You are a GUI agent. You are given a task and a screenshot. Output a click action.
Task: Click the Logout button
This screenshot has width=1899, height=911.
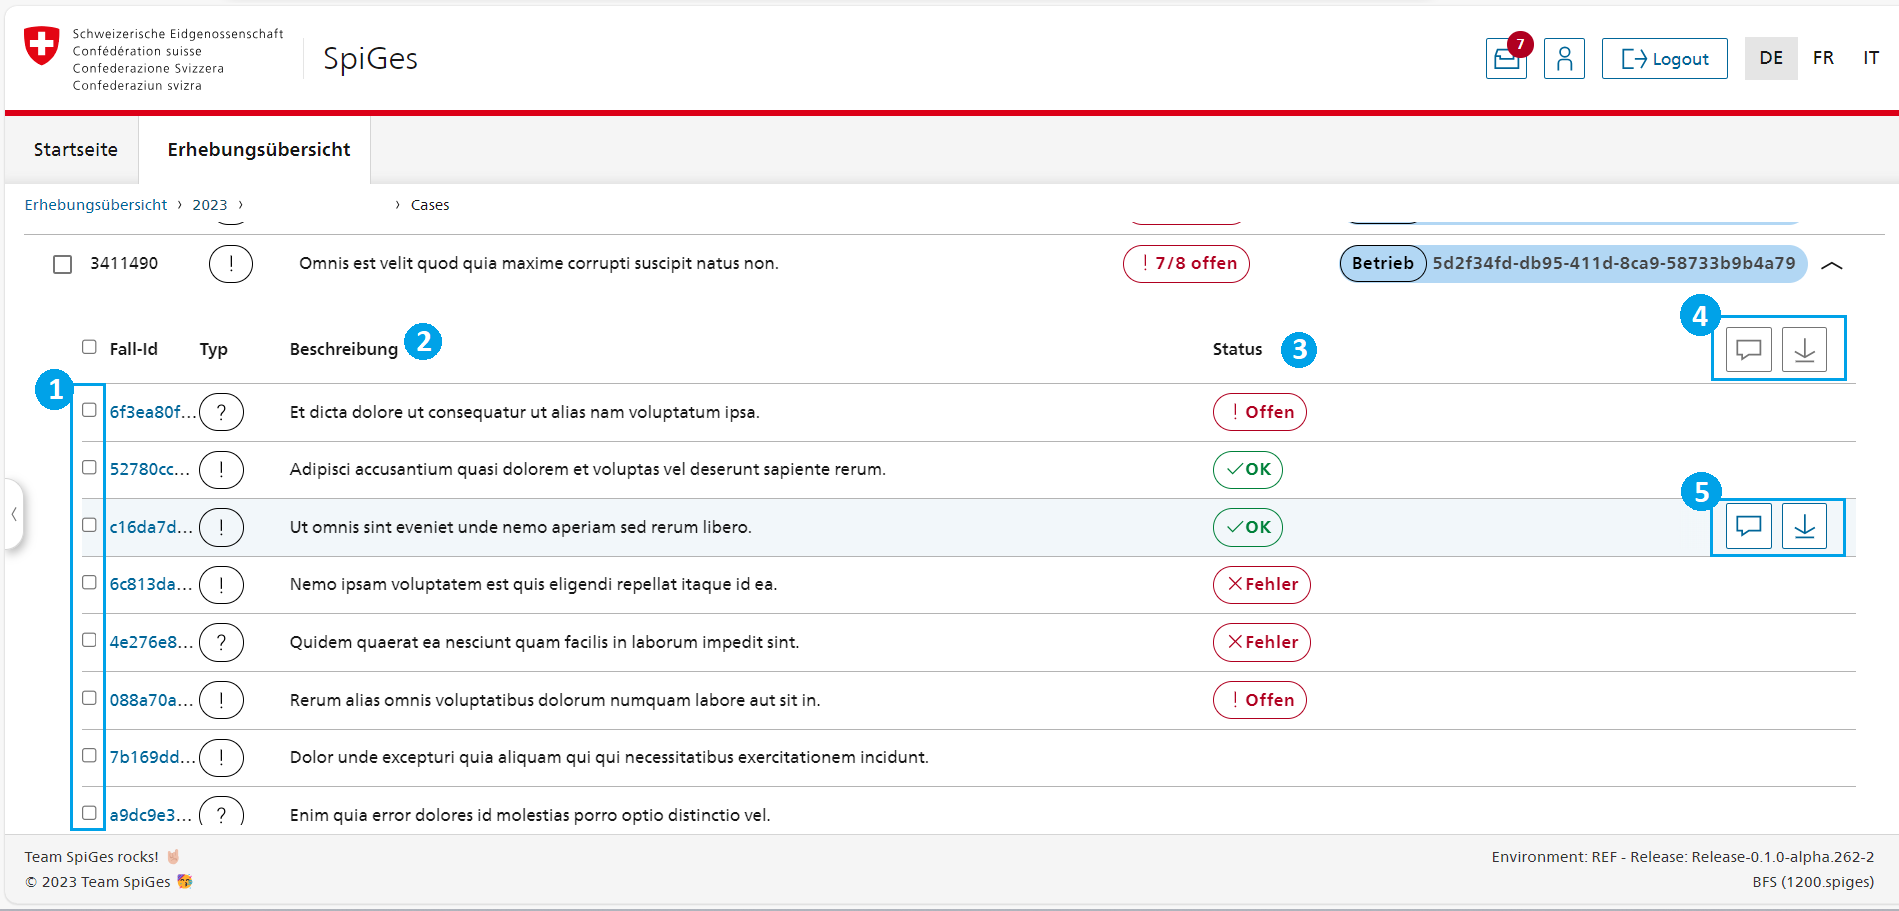1664,59
